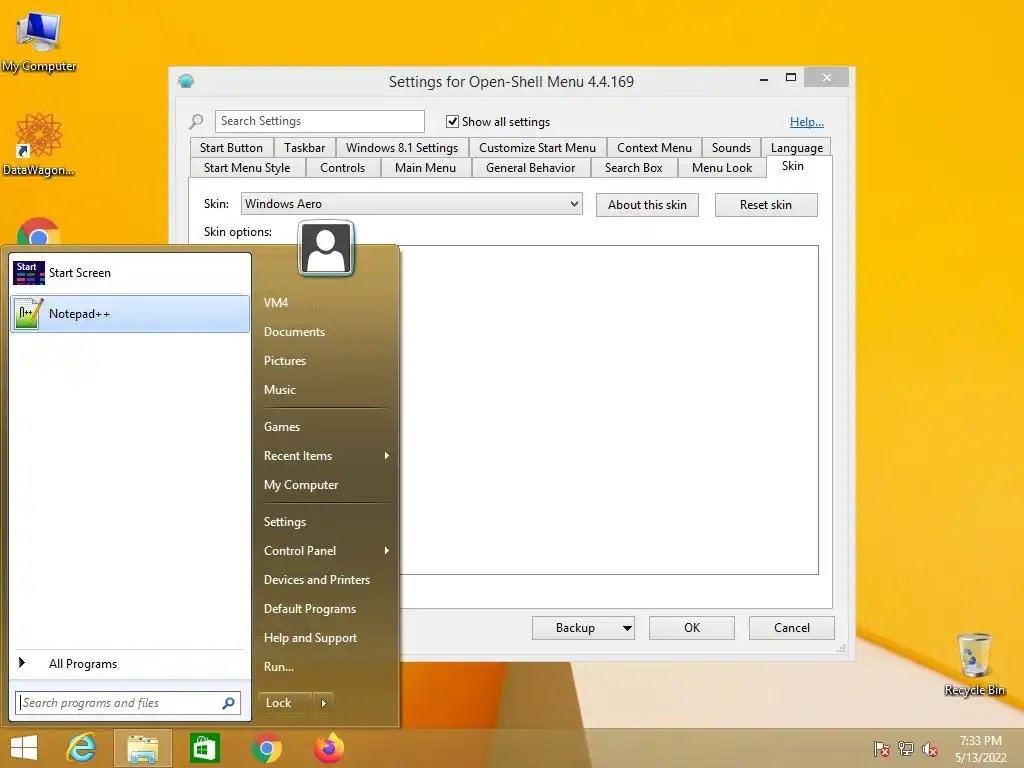Switch to the Start Menu Style tab

(x=247, y=168)
